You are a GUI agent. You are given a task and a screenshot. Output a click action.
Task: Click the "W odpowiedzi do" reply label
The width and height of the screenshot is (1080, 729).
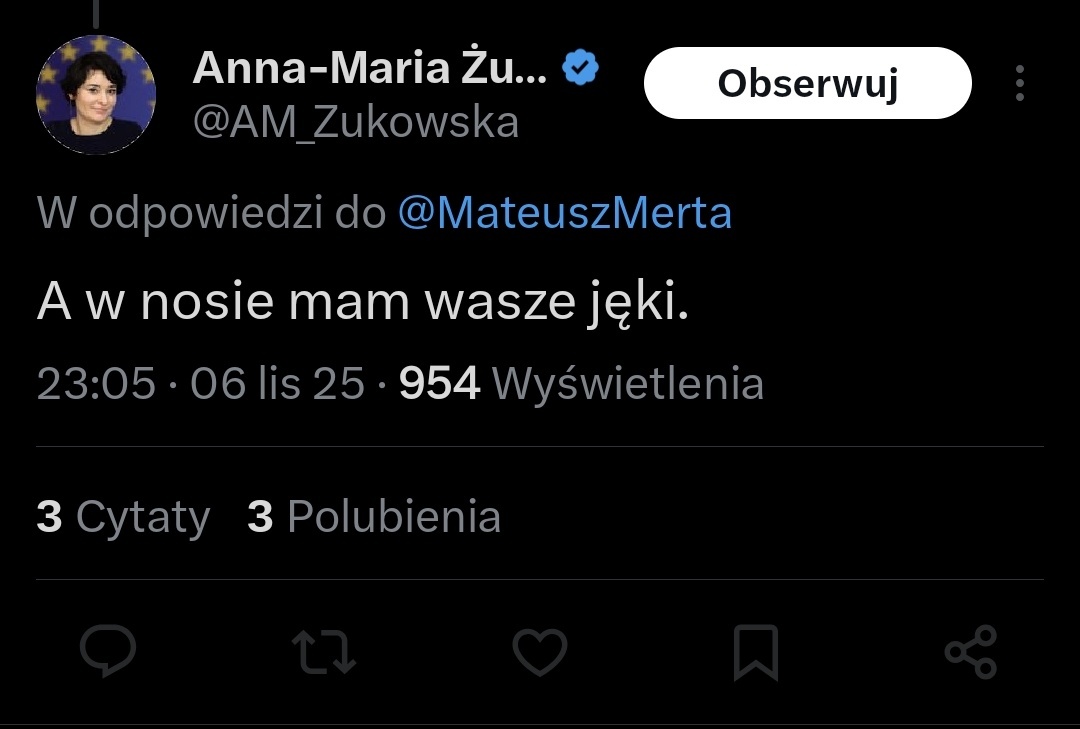[211, 213]
